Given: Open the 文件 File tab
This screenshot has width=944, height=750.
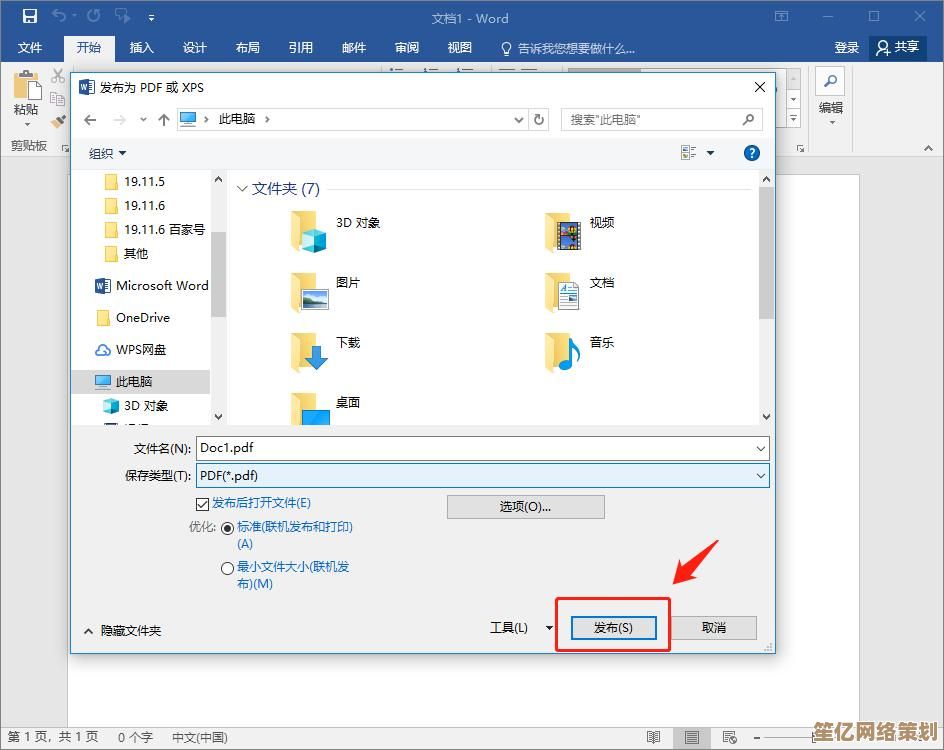Looking at the screenshot, I should [x=30, y=48].
